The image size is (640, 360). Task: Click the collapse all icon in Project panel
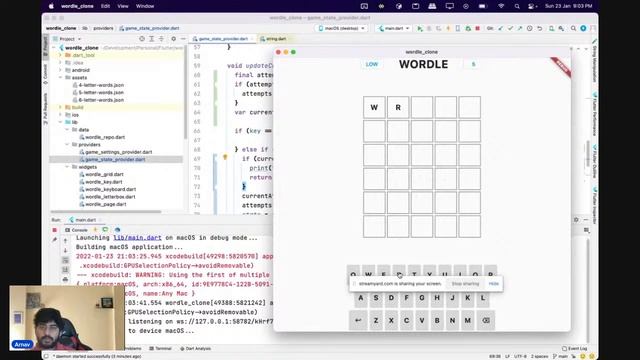click(x=161, y=39)
